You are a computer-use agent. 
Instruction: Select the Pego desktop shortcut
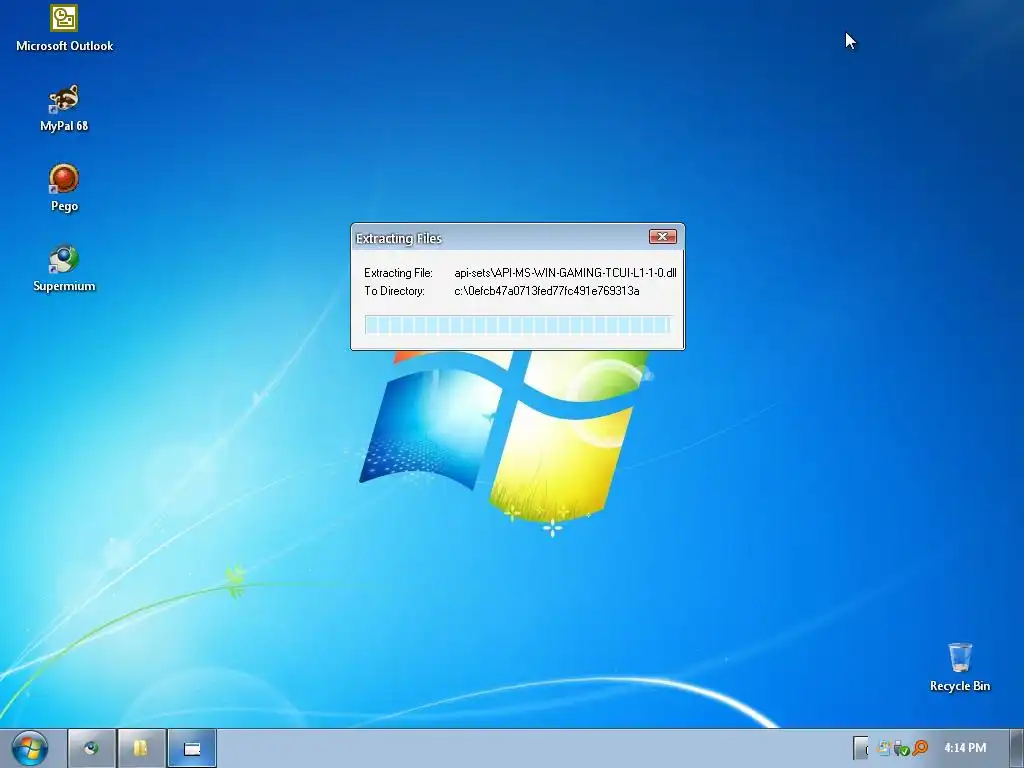64,188
